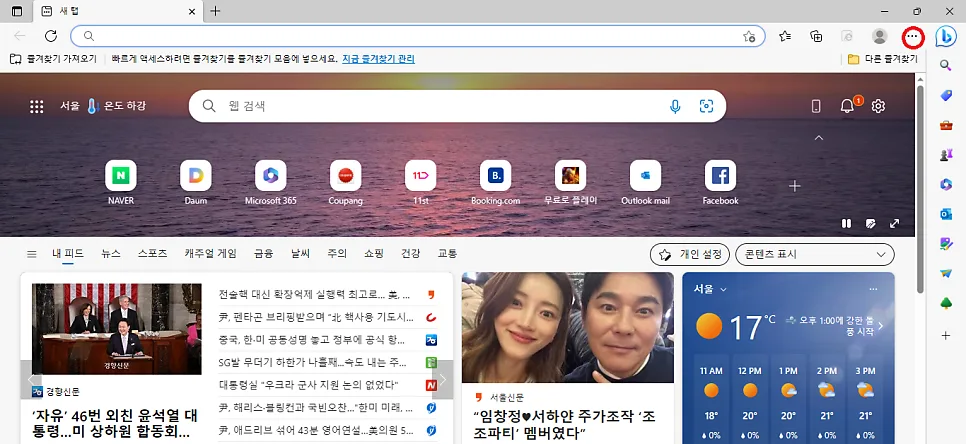The height and width of the screenshot is (444, 966).
Task: Open the sidebar tree icon
Action: [946, 303]
